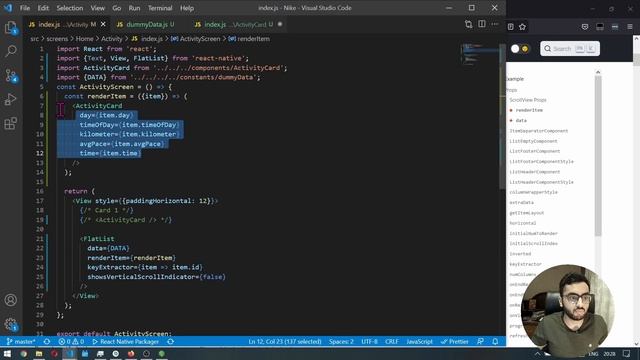The width and height of the screenshot is (640, 360).
Task: Click browser reader view icon
Action: [511, 27]
